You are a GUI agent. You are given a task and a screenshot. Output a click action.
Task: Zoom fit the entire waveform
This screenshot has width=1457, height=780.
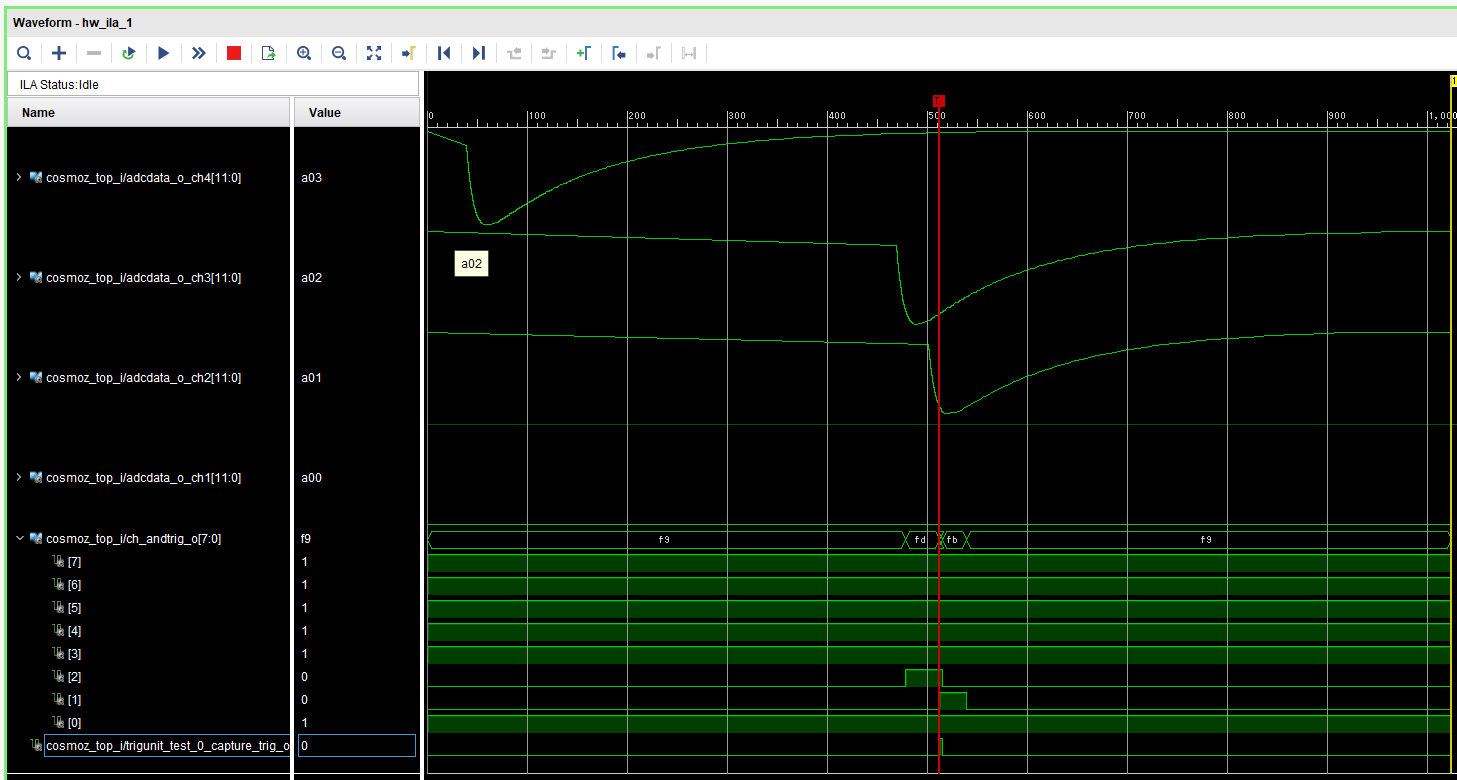[374, 53]
